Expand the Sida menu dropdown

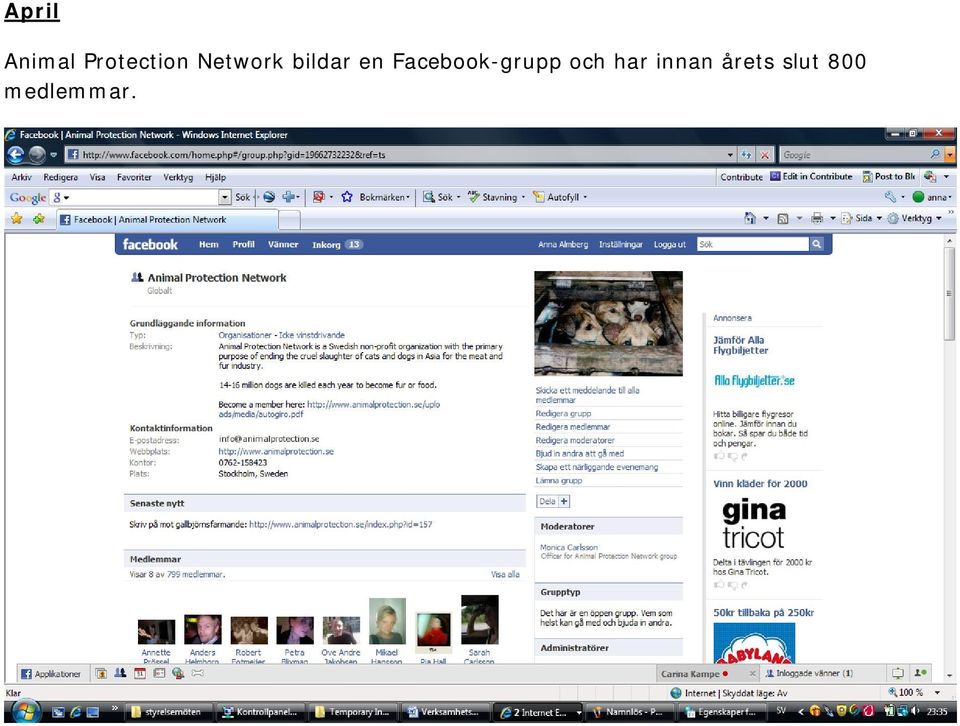(879, 219)
